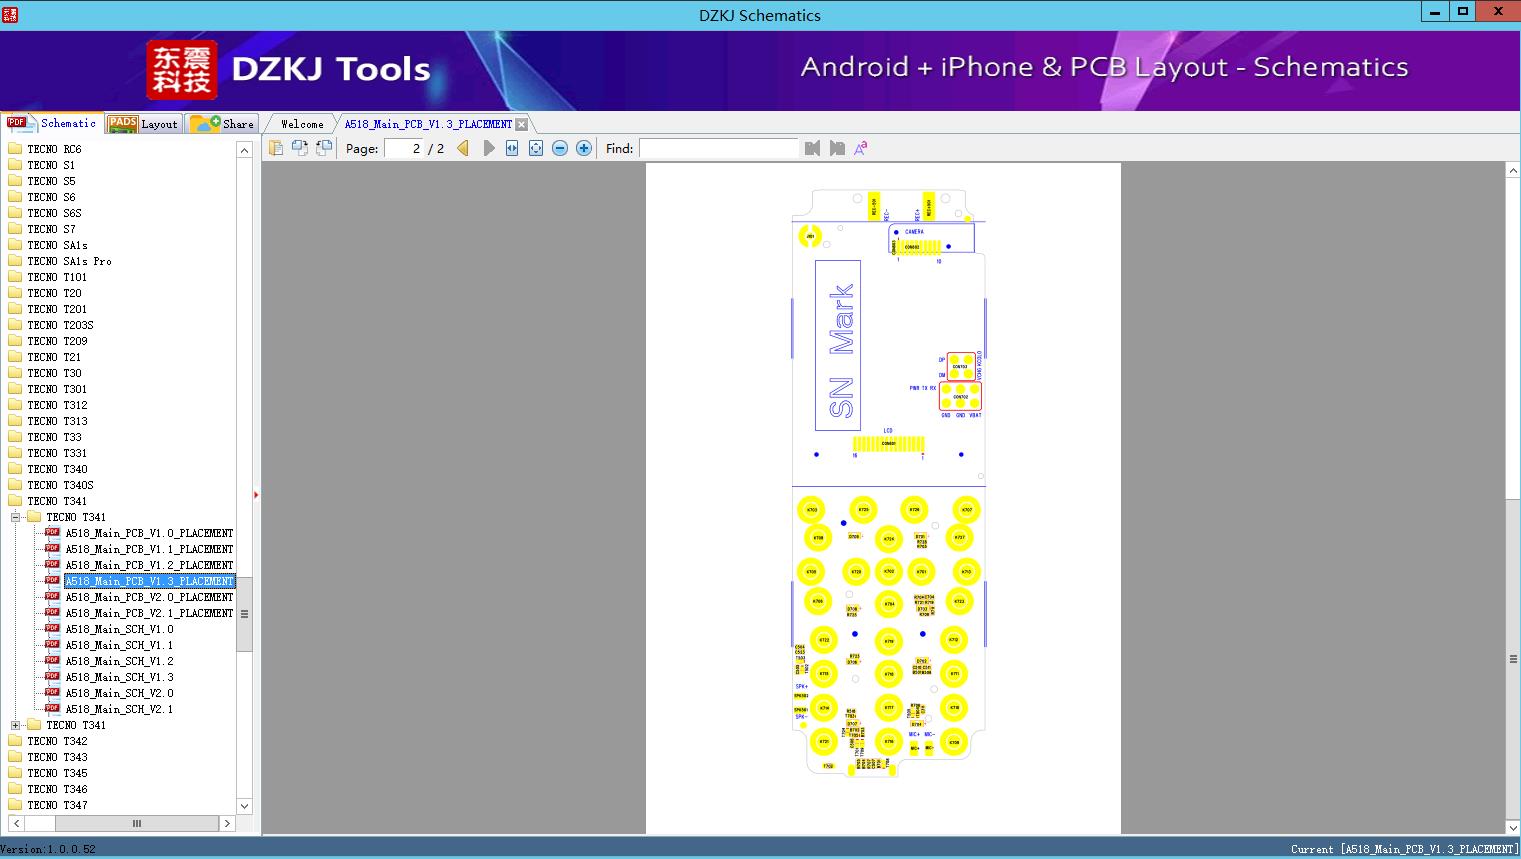Open A518_Main_SCH_V2.0 schematic
Image resolution: width=1521 pixels, height=859 pixels.
119,693
